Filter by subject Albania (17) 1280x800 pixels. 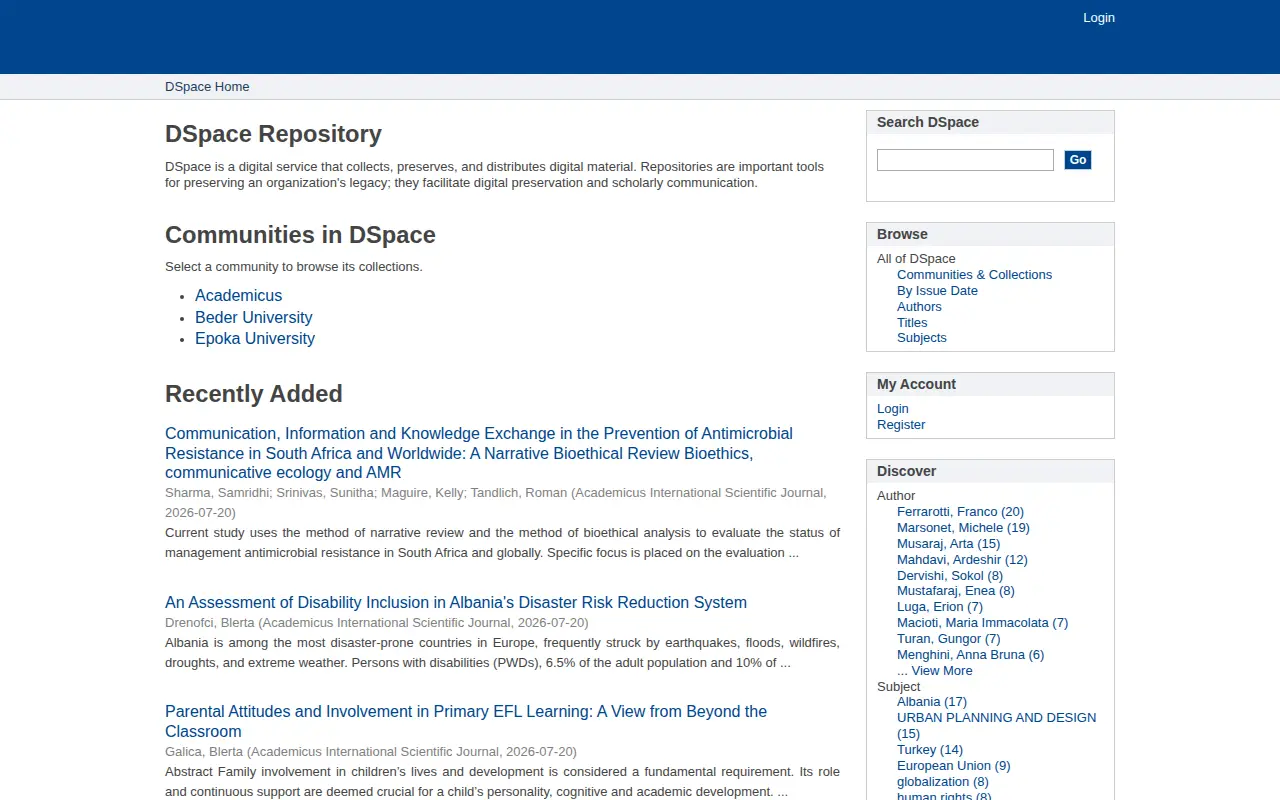click(x=932, y=702)
